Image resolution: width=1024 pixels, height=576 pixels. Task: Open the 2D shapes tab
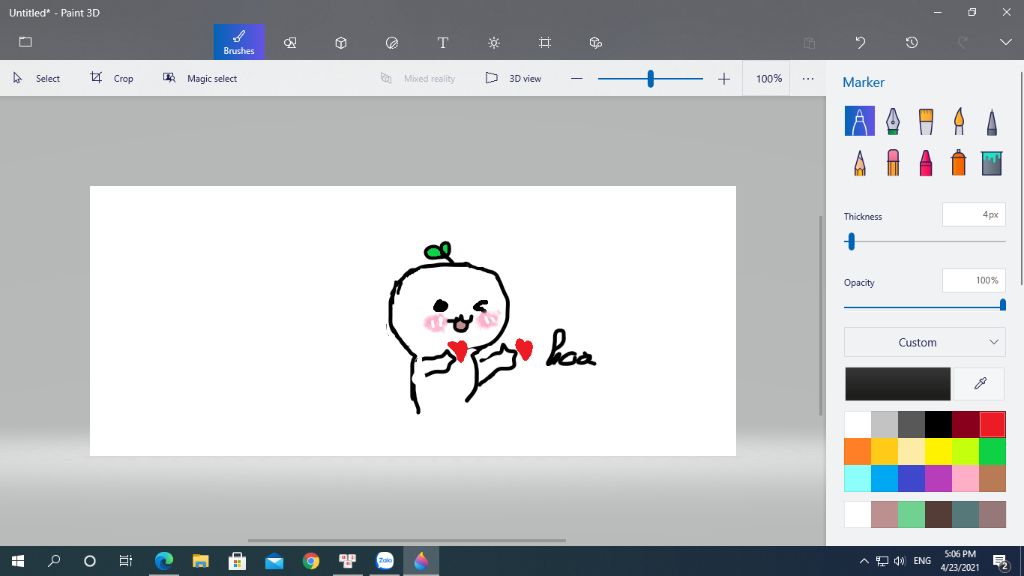pyautogui.click(x=290, y=42)
